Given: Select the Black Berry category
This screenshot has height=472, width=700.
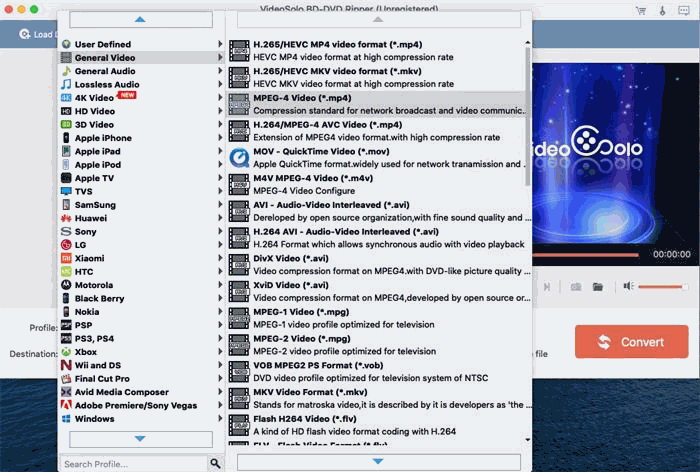Looking at the screenshot, I should click(142, 298).
